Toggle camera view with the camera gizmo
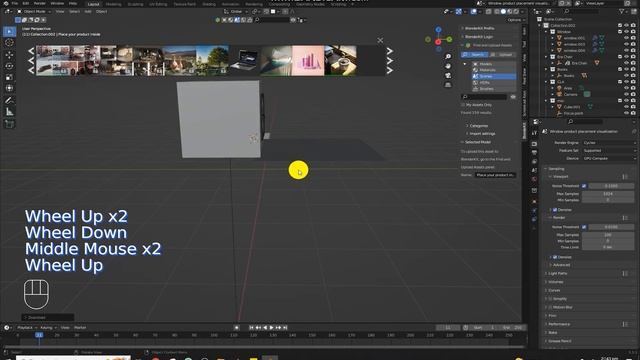 point(448,76)
